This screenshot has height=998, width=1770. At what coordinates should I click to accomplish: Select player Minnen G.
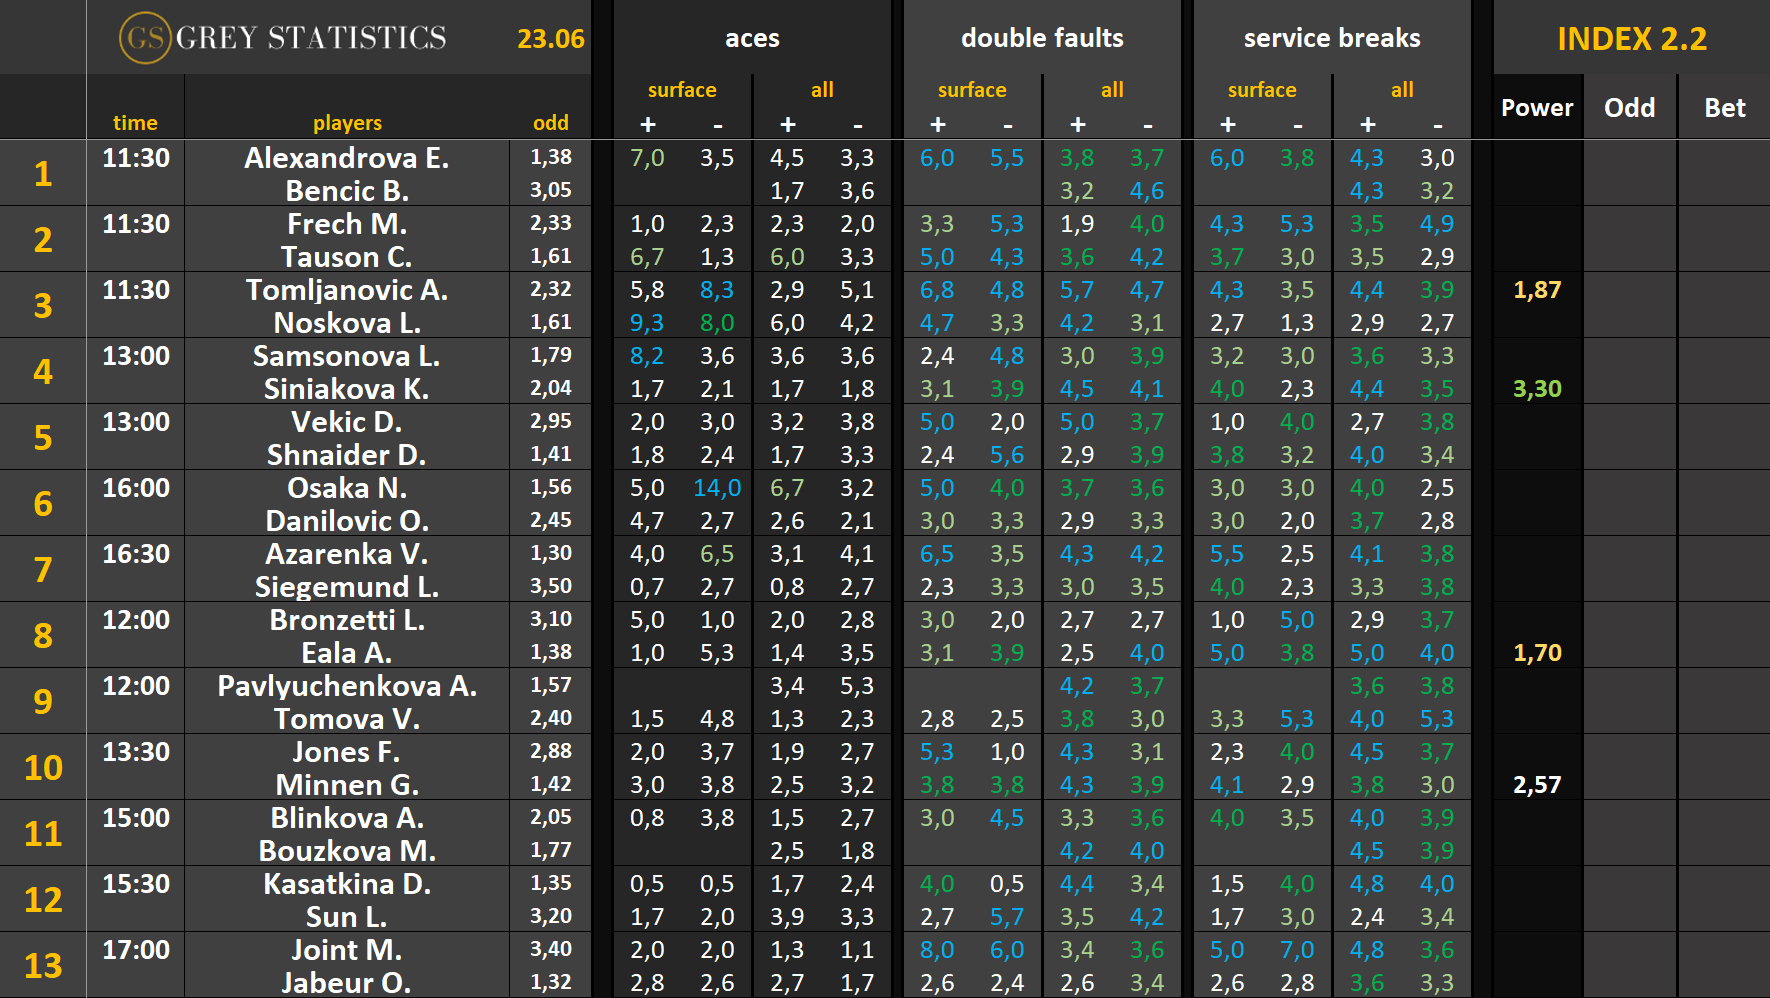pyautogui.click(x=347, y=785)
